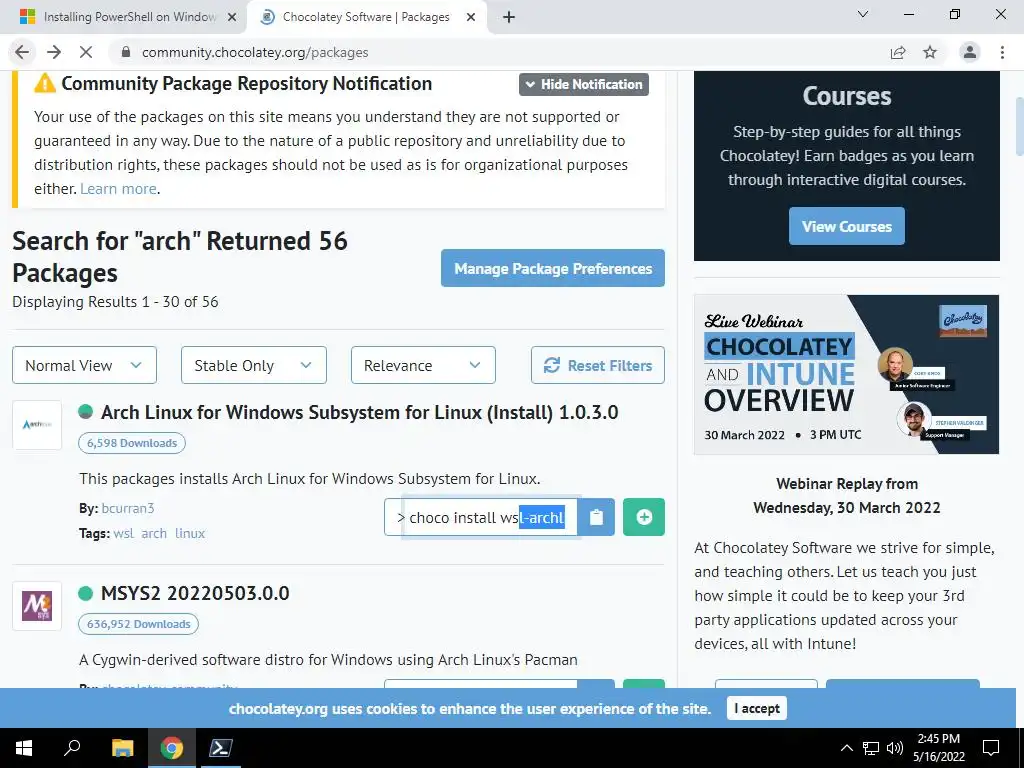The image size is (1024, 768).
Task: Open the Relevance sort dropdown
Action: pos(423,365)
